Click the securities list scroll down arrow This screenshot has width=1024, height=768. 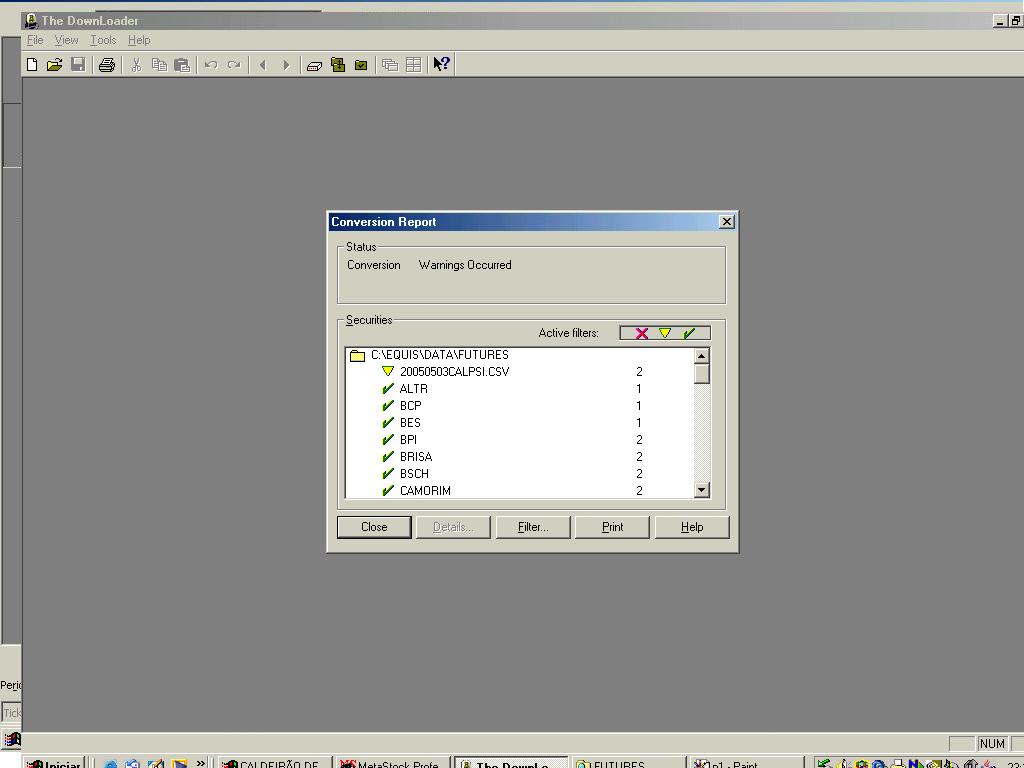[702, 490]
